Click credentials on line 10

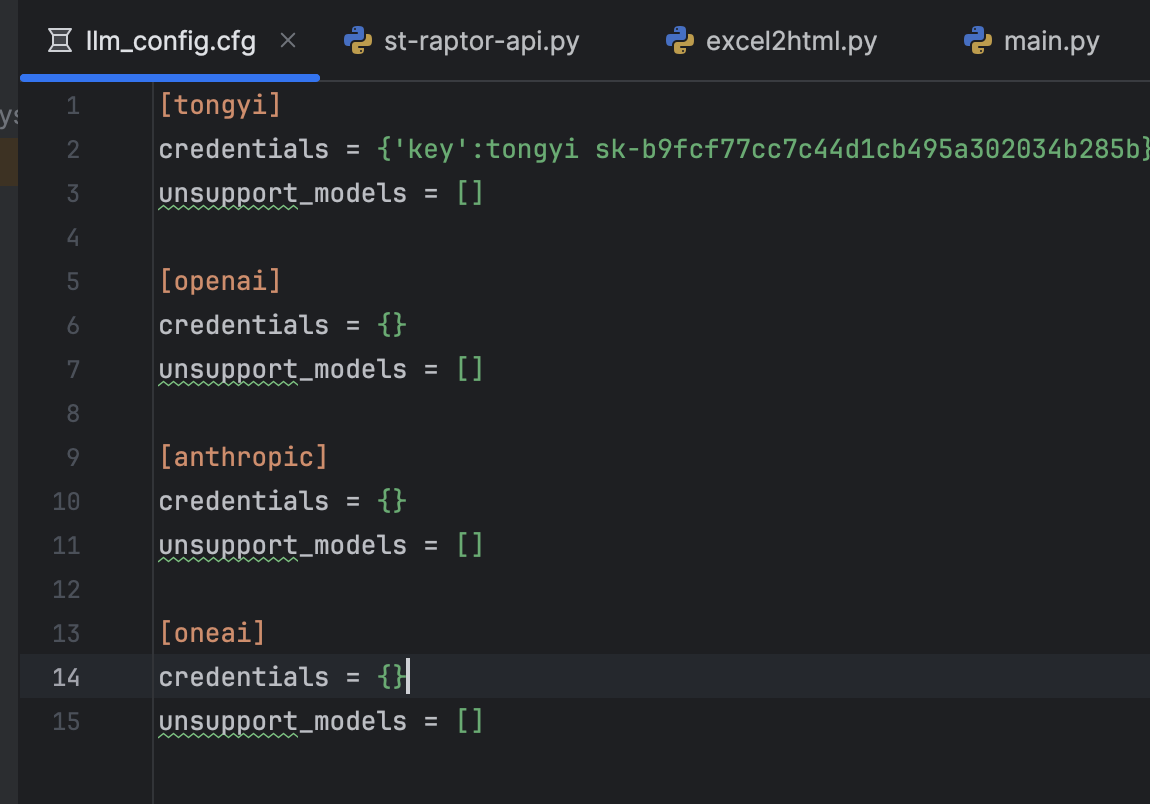243,501
